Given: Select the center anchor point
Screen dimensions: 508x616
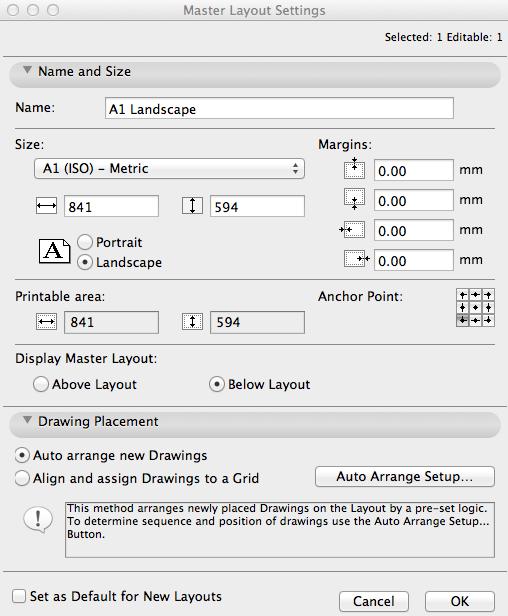Looking at the screenshot, I should pyautogui.click(x=475, y=308).
